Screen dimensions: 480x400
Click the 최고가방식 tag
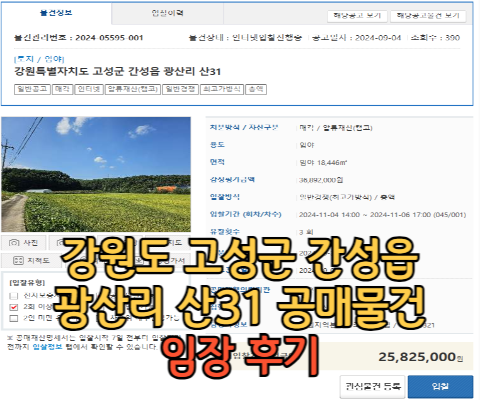(222, 89)
